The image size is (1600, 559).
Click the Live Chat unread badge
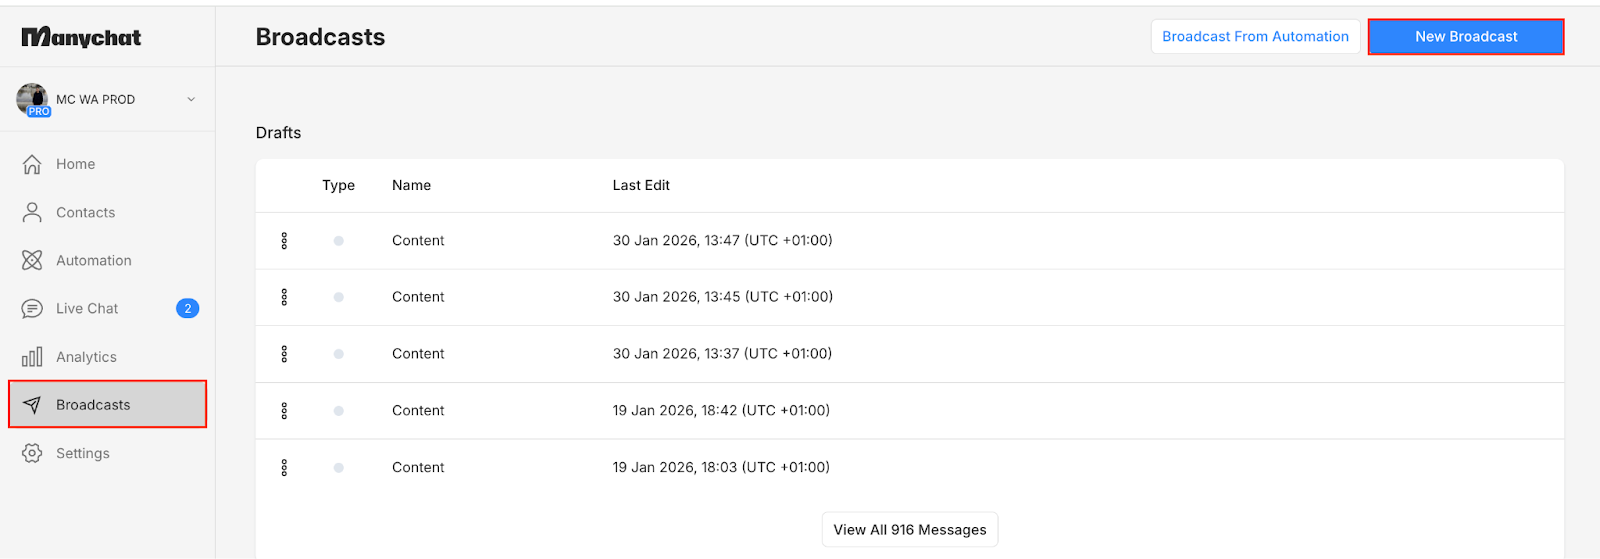coord(187,309)
